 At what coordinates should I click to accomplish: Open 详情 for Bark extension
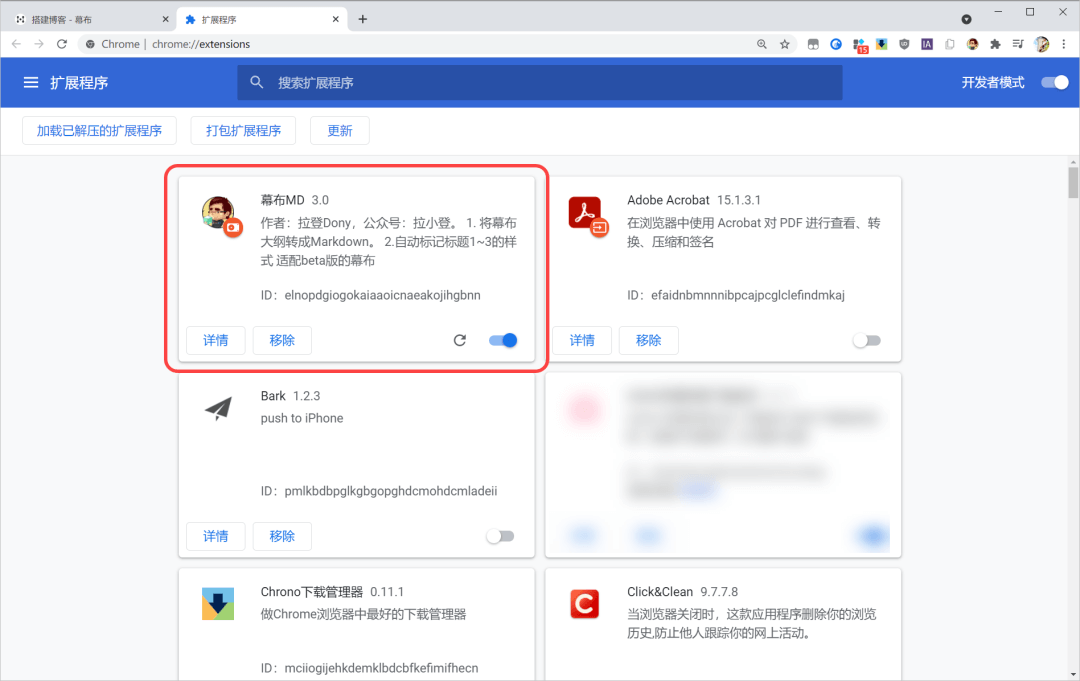tap(216, 536)
